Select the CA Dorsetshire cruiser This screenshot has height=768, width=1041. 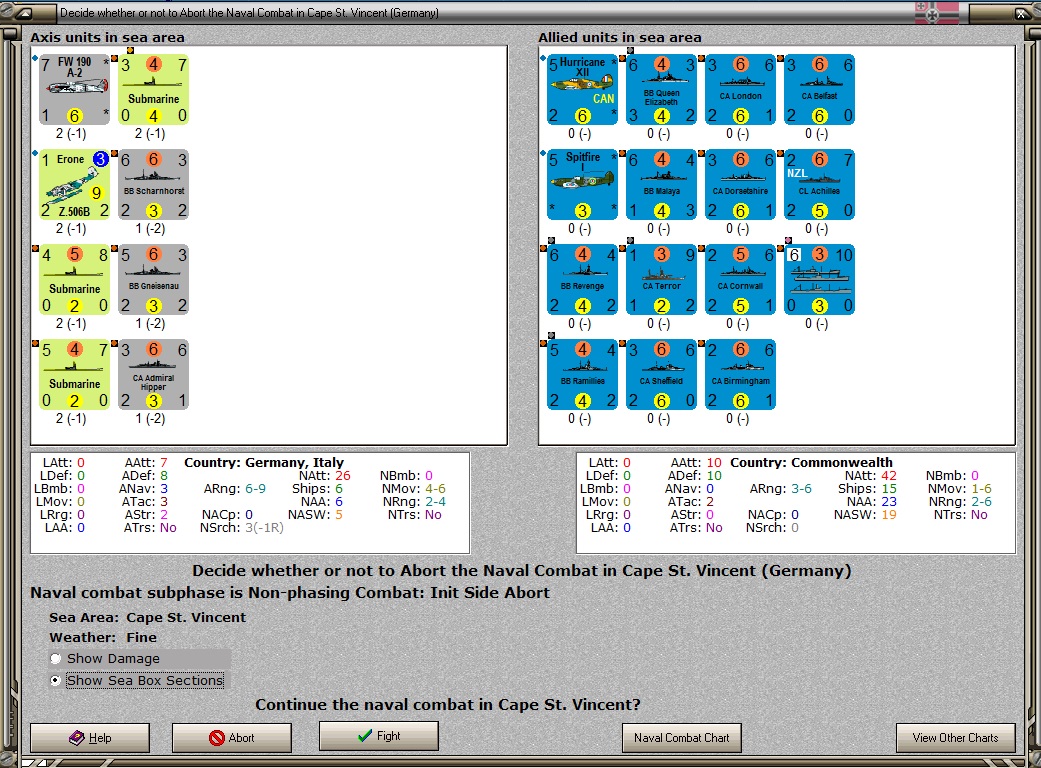(740, 185)
